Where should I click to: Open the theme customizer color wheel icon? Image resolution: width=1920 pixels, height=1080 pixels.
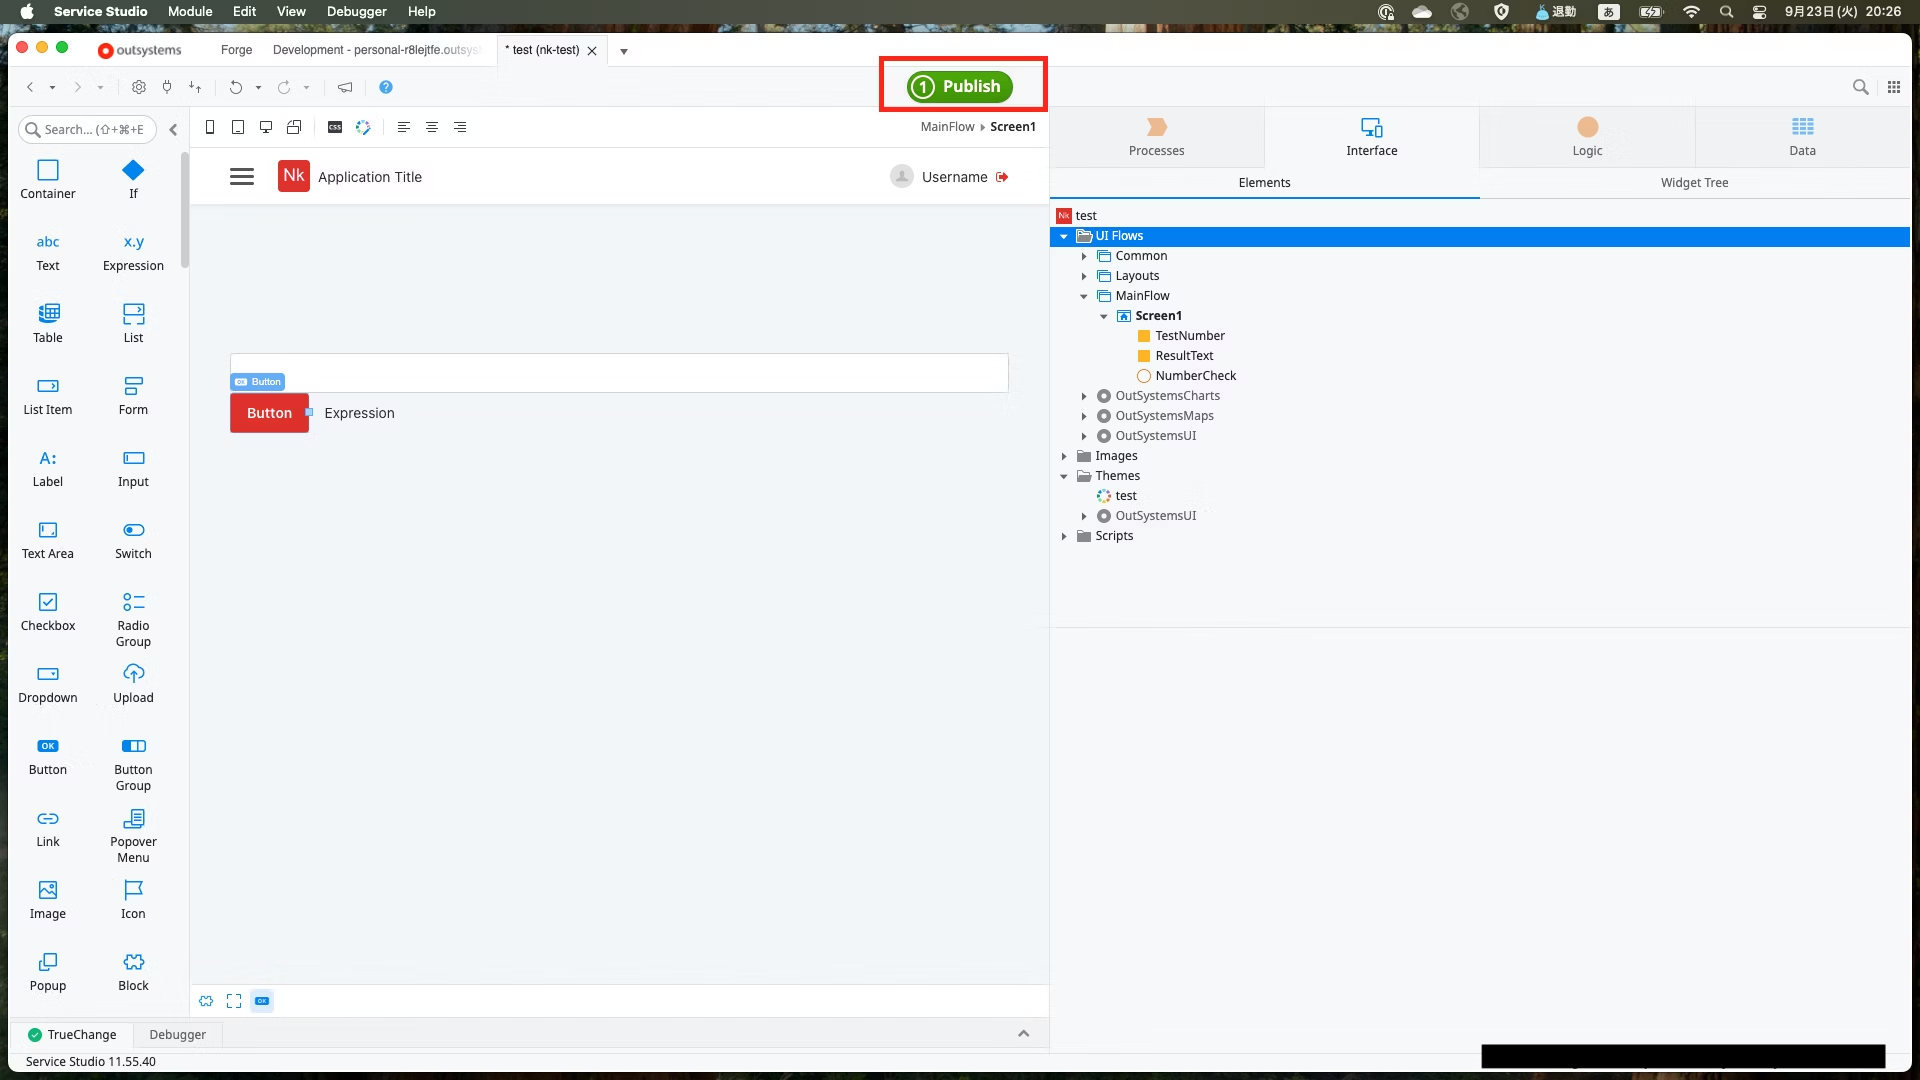[x=363, y=127]
